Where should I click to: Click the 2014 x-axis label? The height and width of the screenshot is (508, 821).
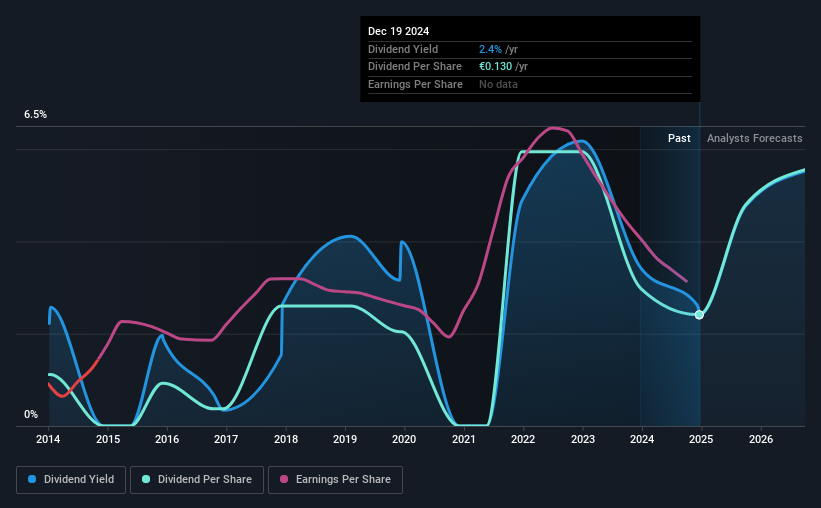coord(48,439)
